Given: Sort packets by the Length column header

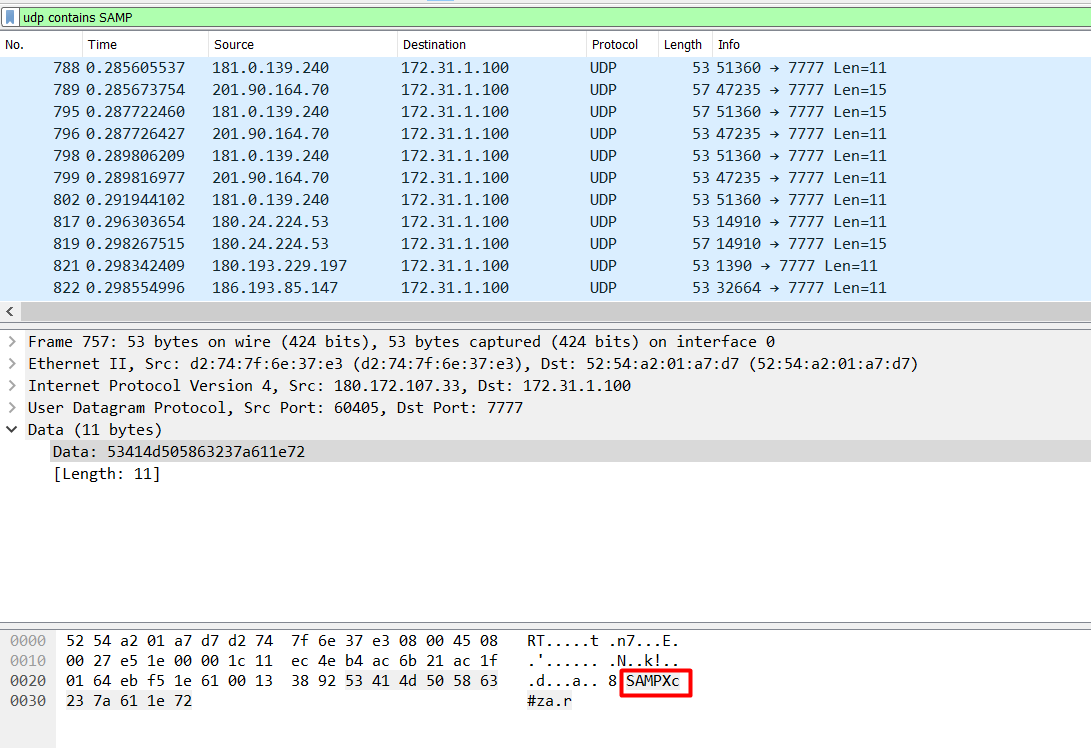Looking at the screenshot, I should 685,45.
